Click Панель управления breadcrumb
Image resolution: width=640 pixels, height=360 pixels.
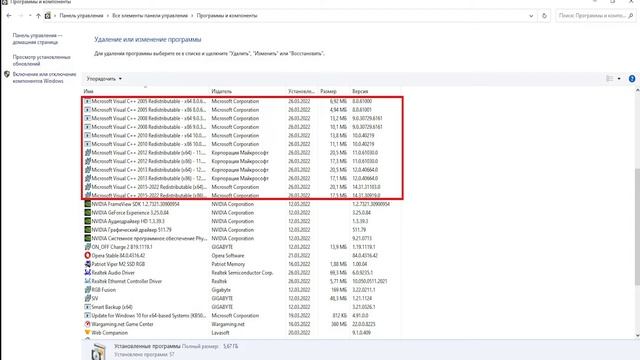point(81,16)
